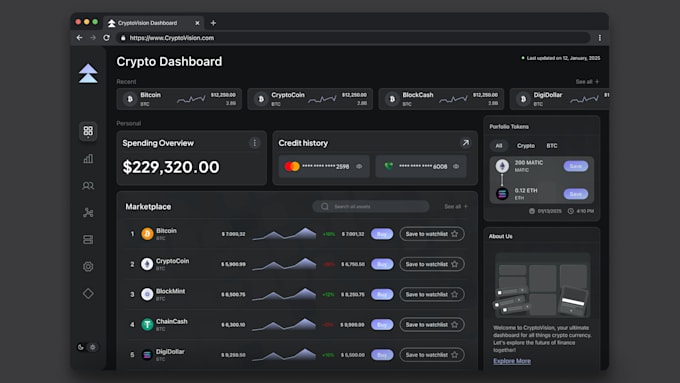Save the 0.12 ETH token

(575, 194)
